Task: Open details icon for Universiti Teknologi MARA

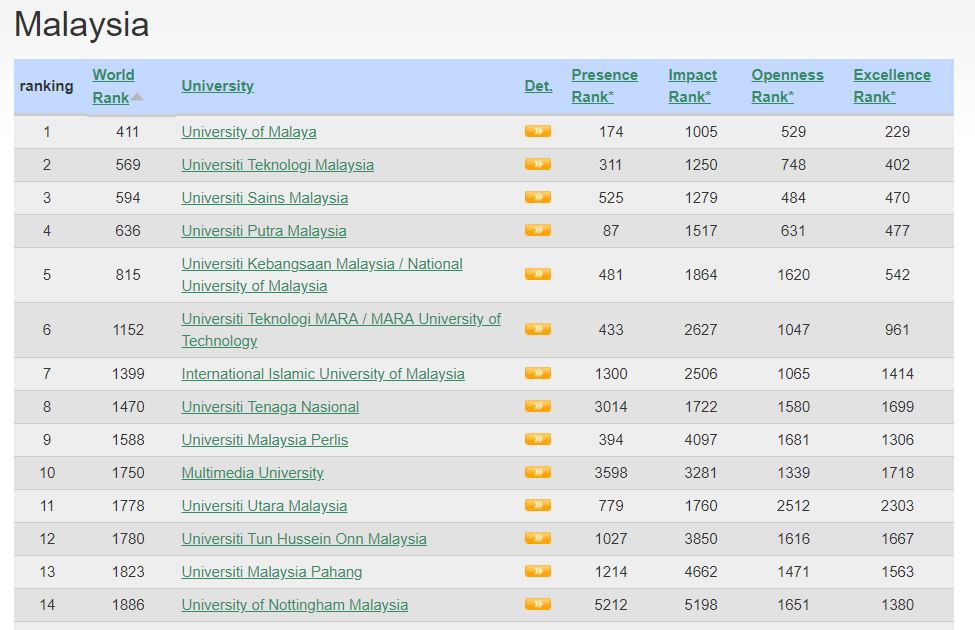Action: 538,329
